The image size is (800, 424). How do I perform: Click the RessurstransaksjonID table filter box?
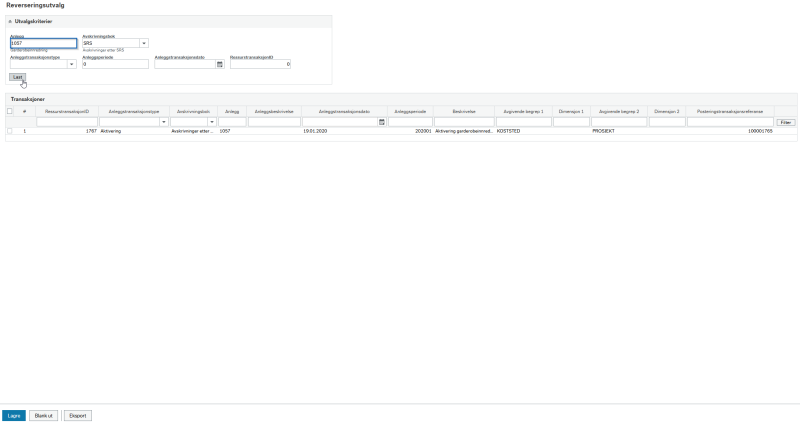67,122
